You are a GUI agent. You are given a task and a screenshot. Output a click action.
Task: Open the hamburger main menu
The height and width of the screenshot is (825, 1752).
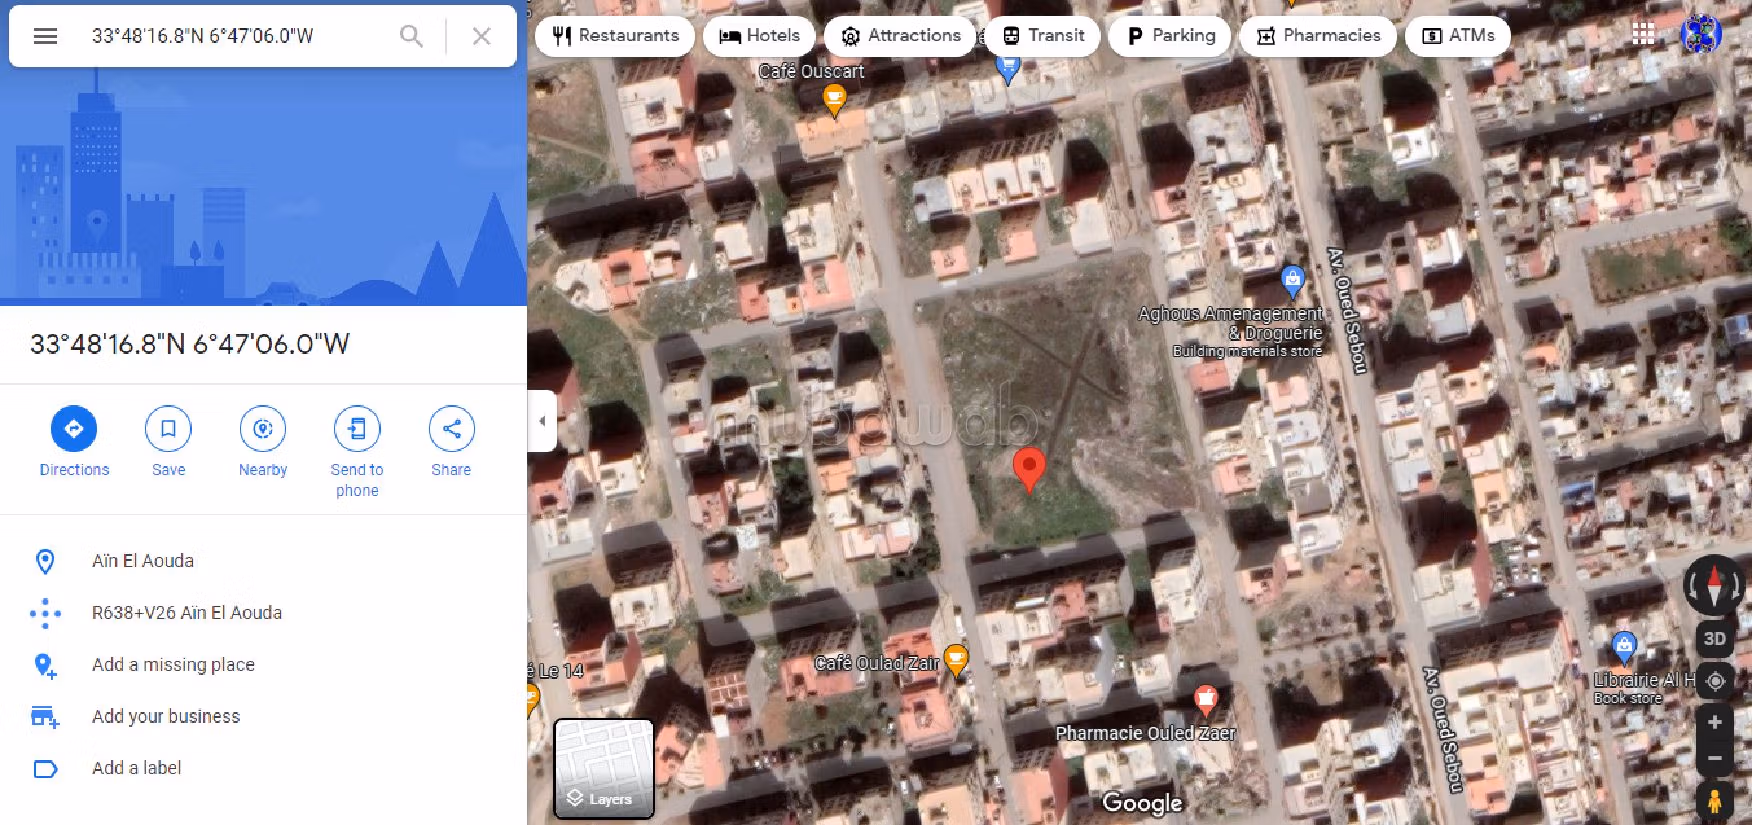(x=45, y=36)
